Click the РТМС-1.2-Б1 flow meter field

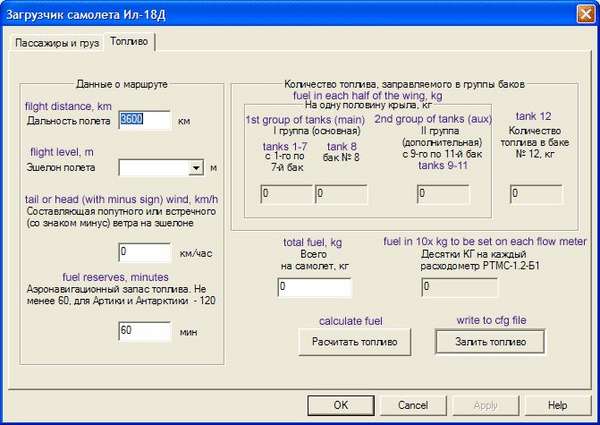459,287
